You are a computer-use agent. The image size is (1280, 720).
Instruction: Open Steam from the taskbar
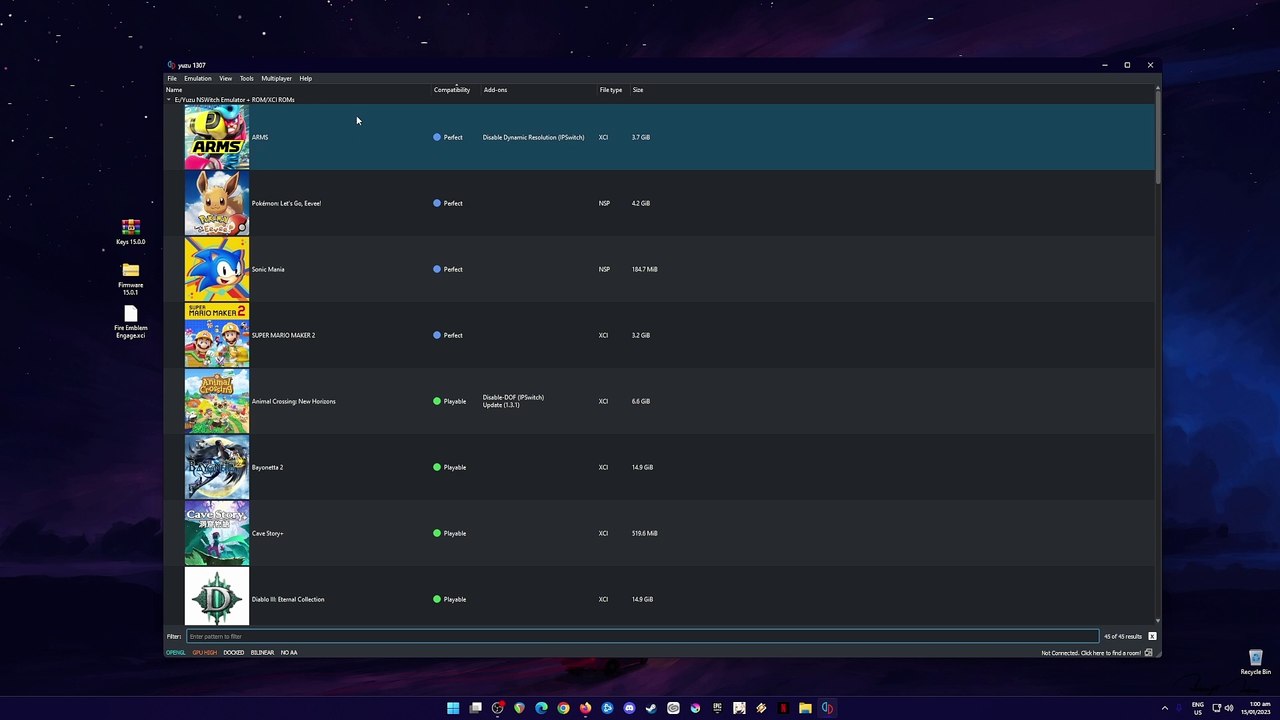pos(651,708)
